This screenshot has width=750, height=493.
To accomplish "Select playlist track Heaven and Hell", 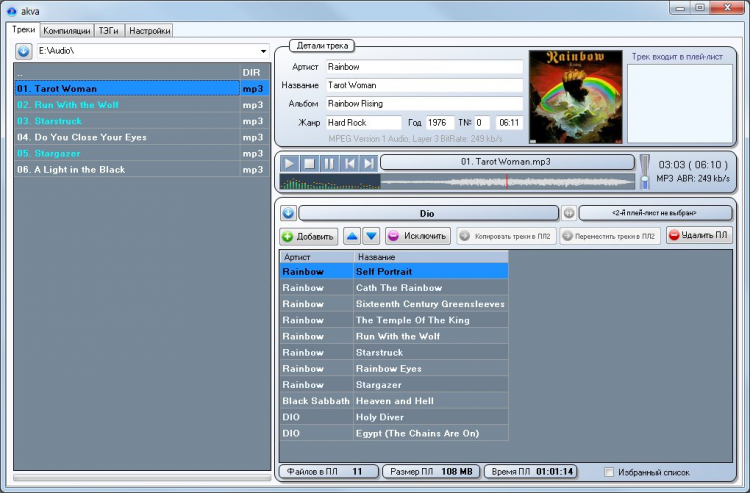I will click(x=394, y=401).
